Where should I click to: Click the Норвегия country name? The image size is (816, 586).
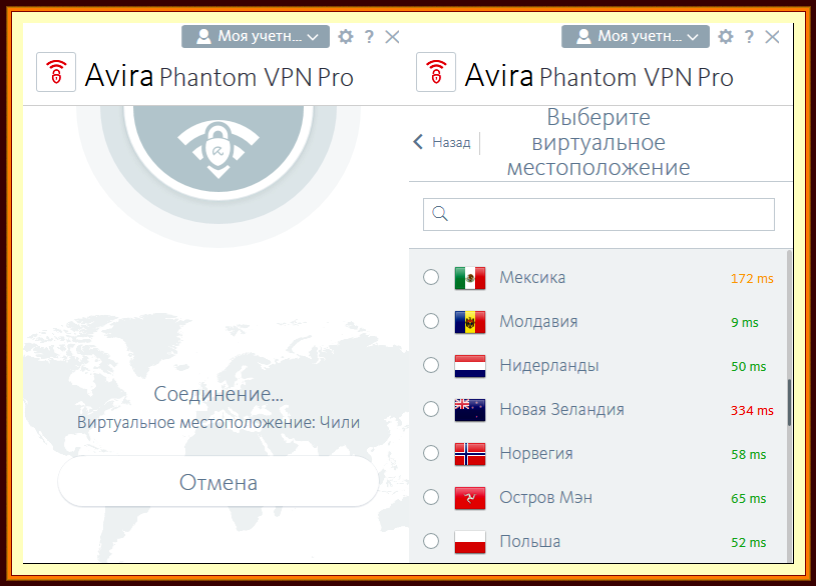536,453
